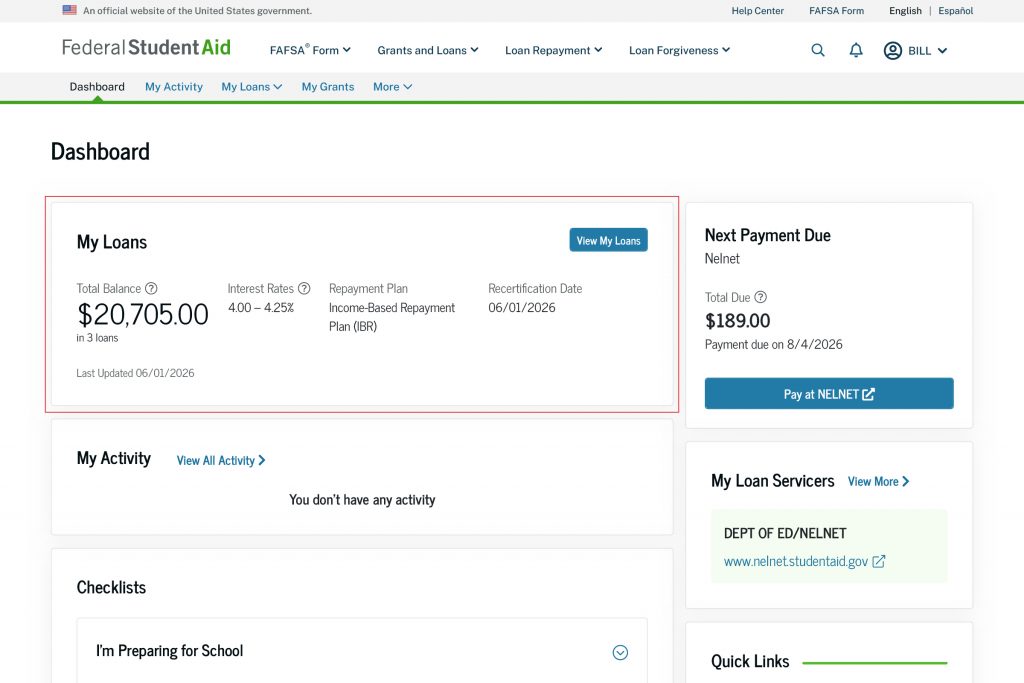Expand the I'm Preparing for School checklist

pyautogui.click(x=620, y=652)
